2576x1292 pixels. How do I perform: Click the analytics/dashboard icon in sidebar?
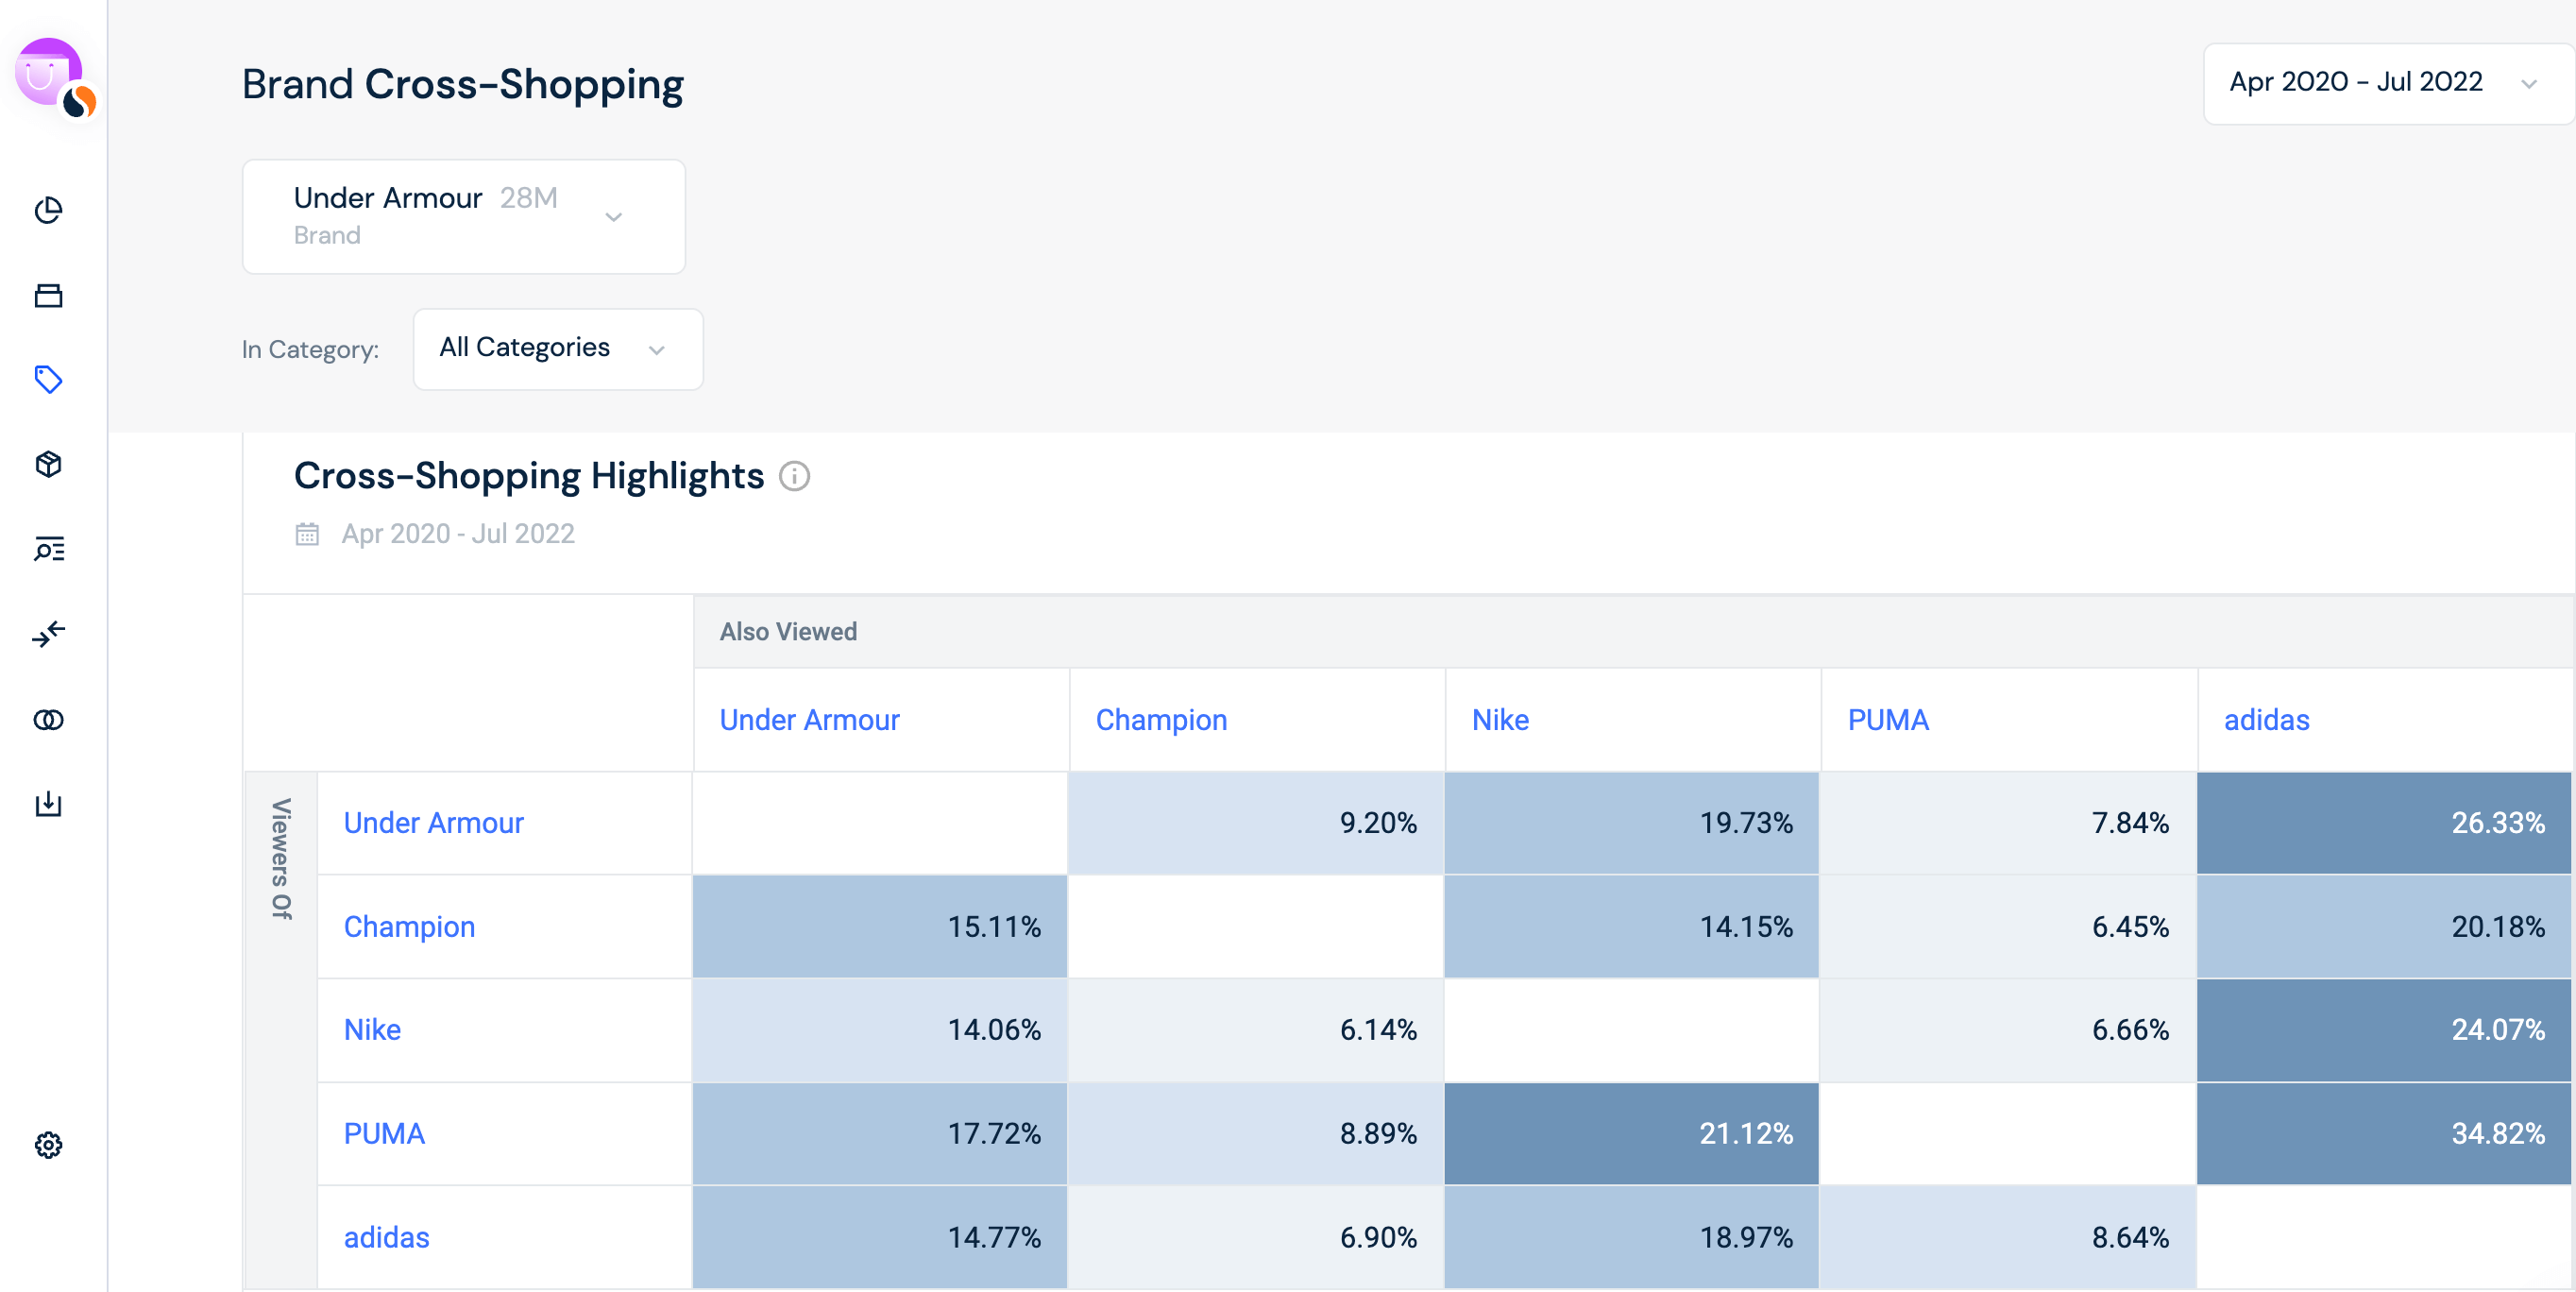pos(49,211)
